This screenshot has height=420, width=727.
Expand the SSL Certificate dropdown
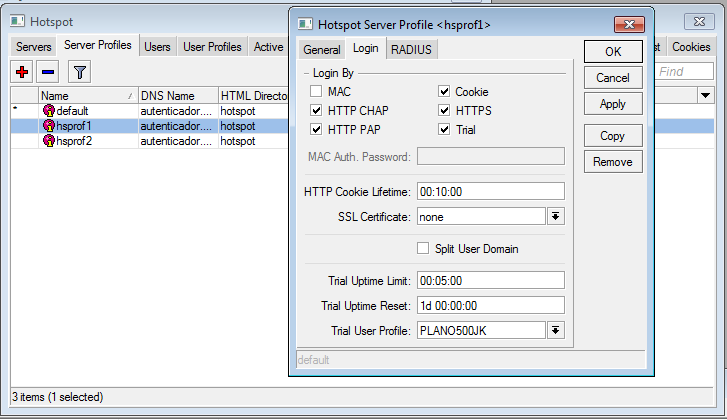pos(556,216)
